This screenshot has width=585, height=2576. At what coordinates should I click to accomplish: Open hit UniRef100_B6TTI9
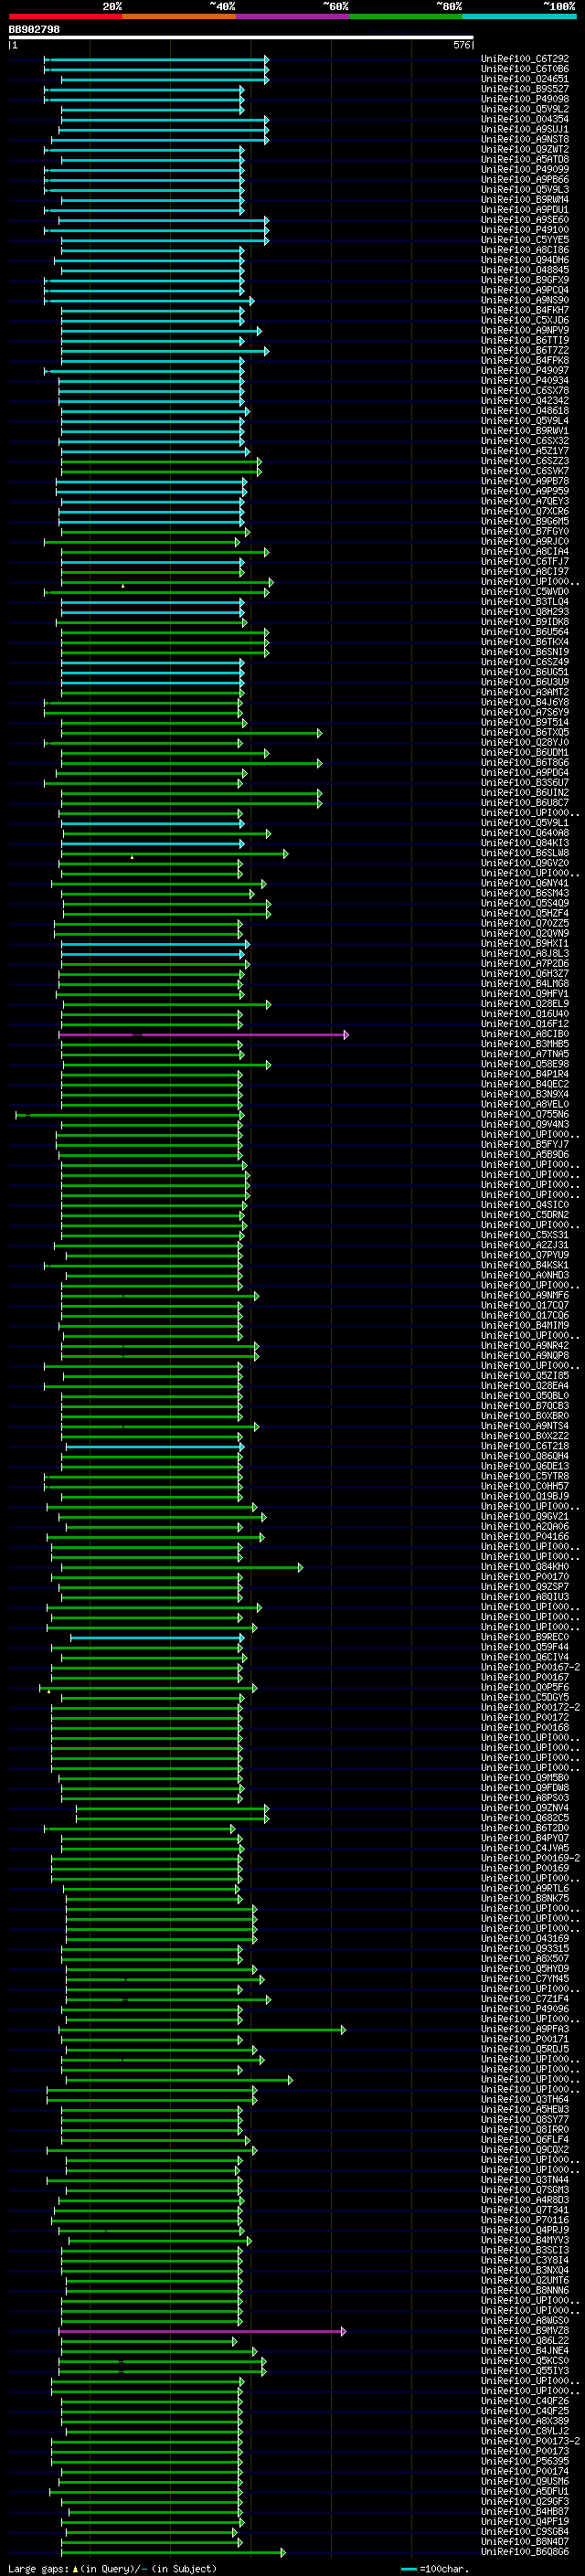(525, 340)
